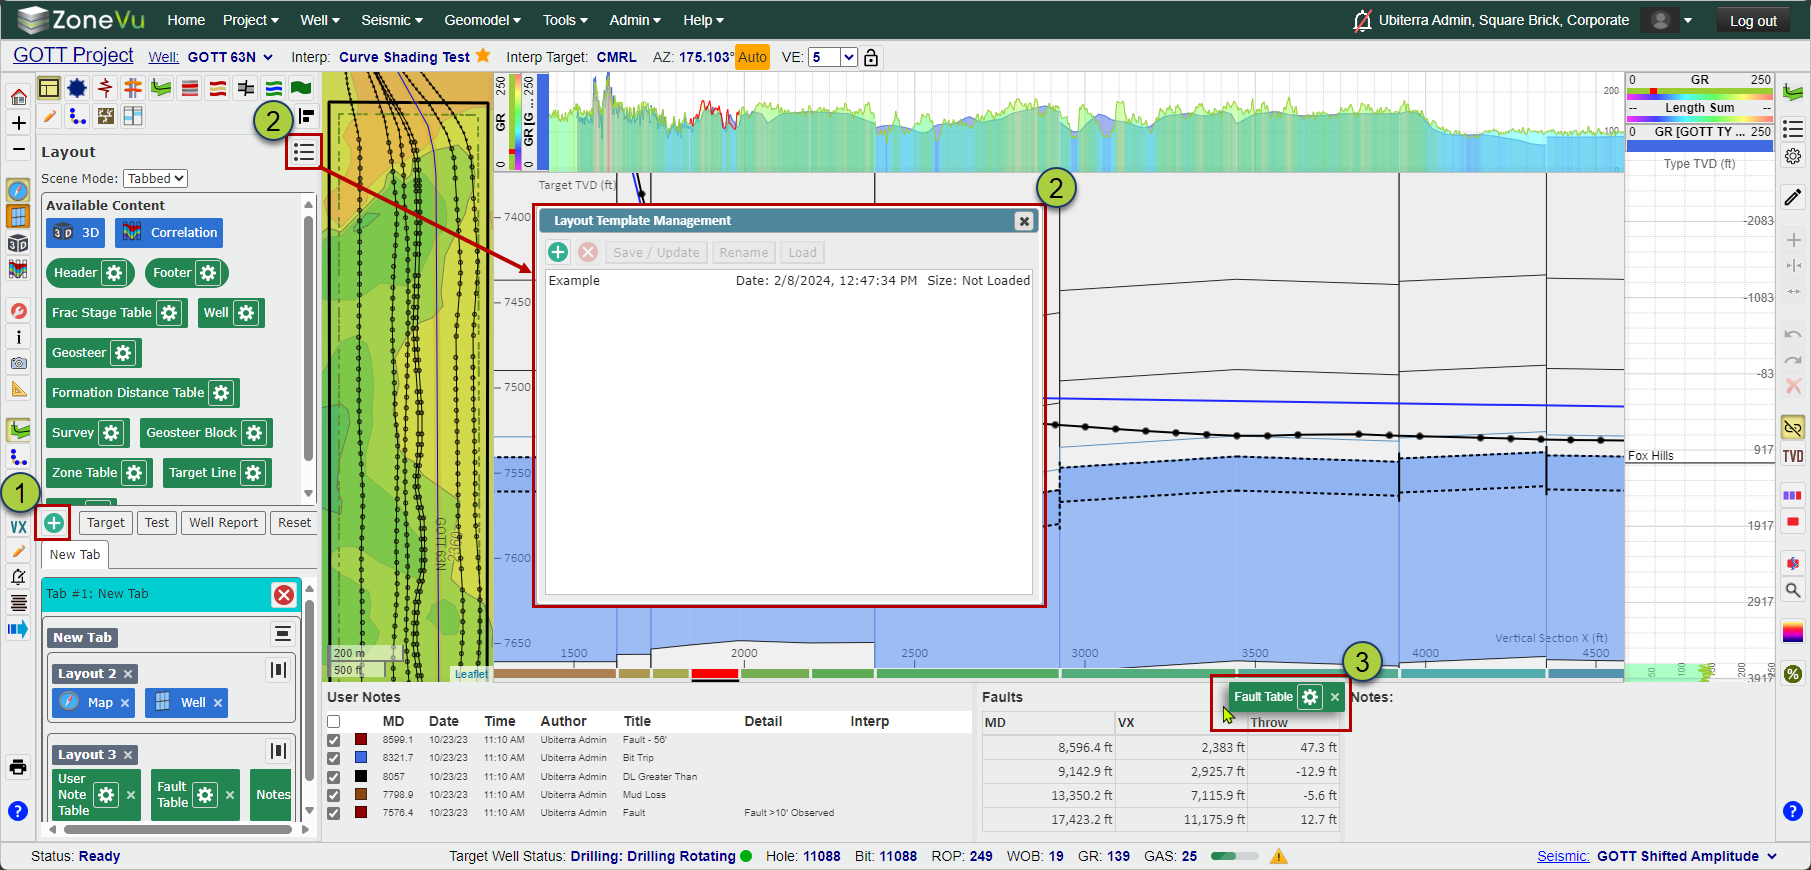
Task: Open the camera snapshot icon
Action: (x=18, y=363)
